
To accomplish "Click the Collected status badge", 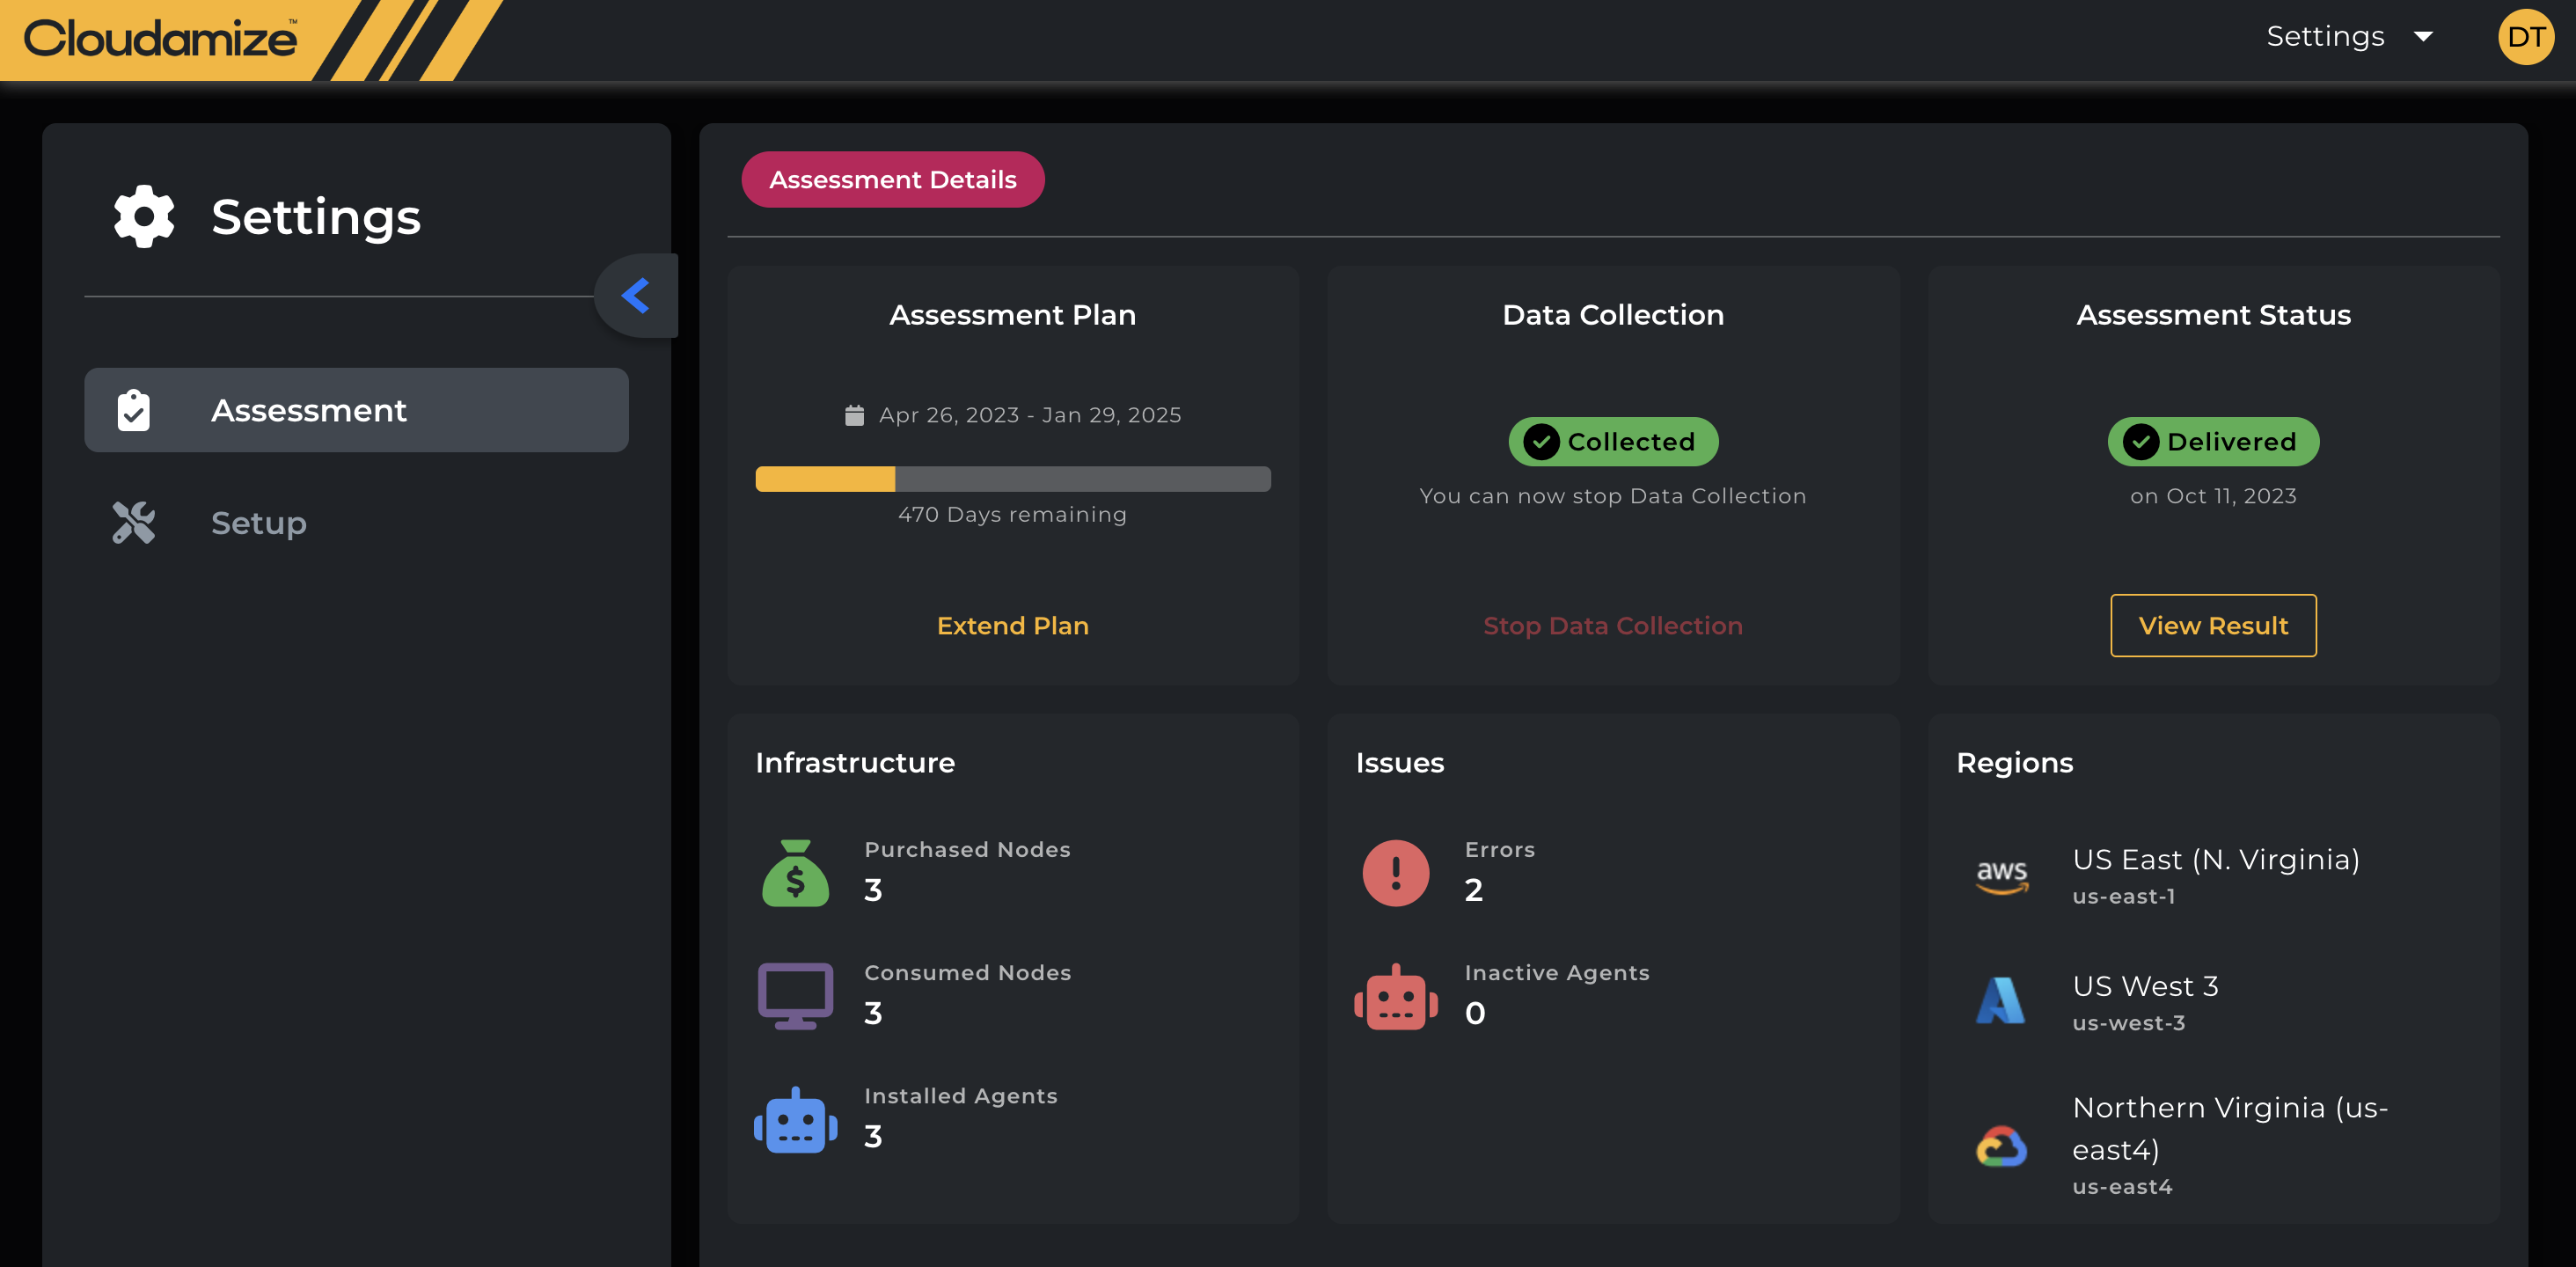I will point(1612,441).
